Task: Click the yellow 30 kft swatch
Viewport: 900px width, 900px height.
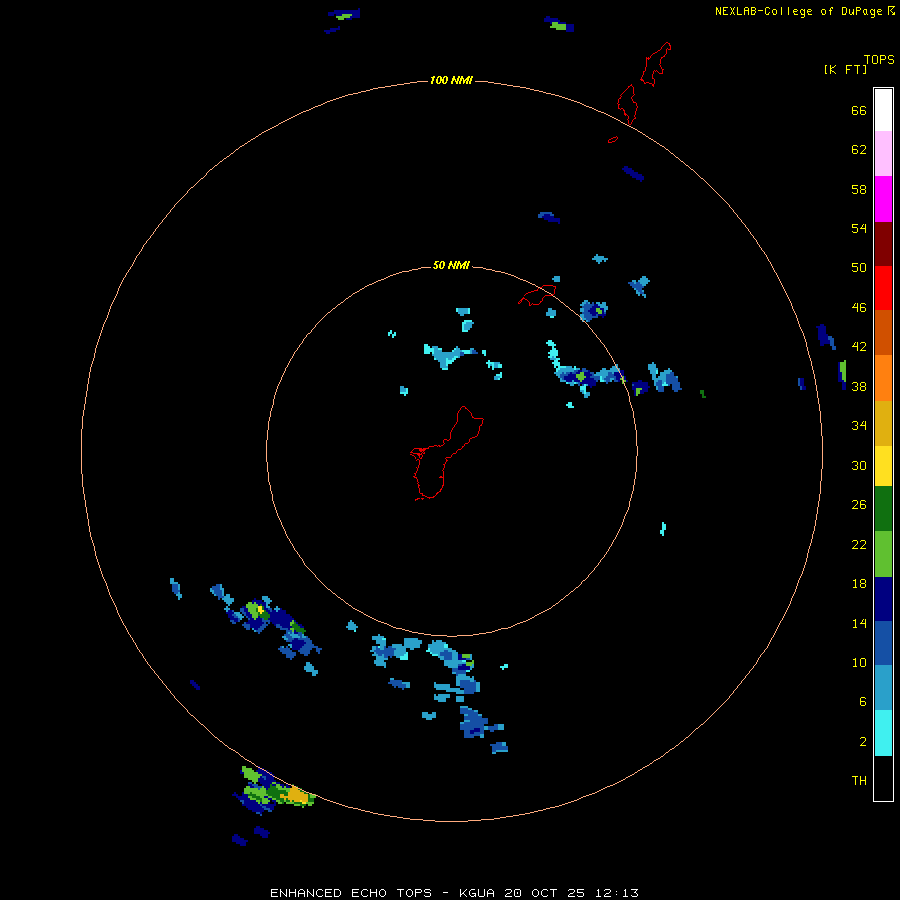Action: pyautogui.click(x=883, y=466)
